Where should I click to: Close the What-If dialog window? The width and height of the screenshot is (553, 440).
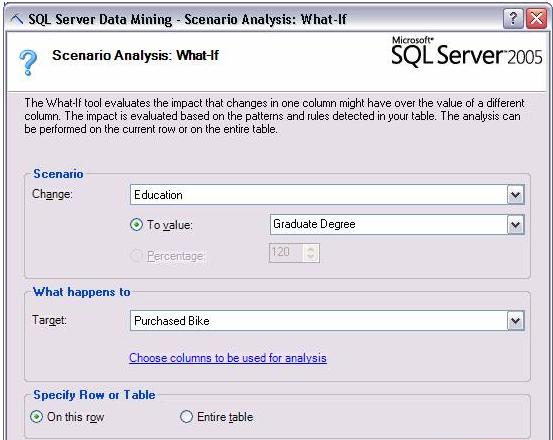[x=536, y=18]
